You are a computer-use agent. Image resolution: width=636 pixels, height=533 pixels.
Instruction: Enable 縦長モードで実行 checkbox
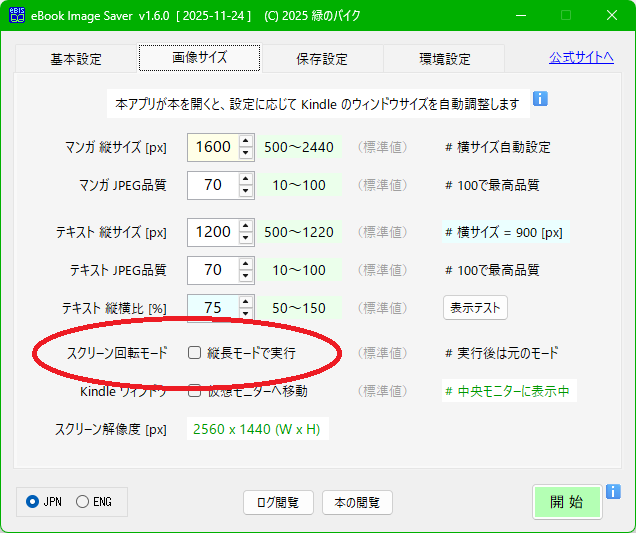click(x=194, y=353)
